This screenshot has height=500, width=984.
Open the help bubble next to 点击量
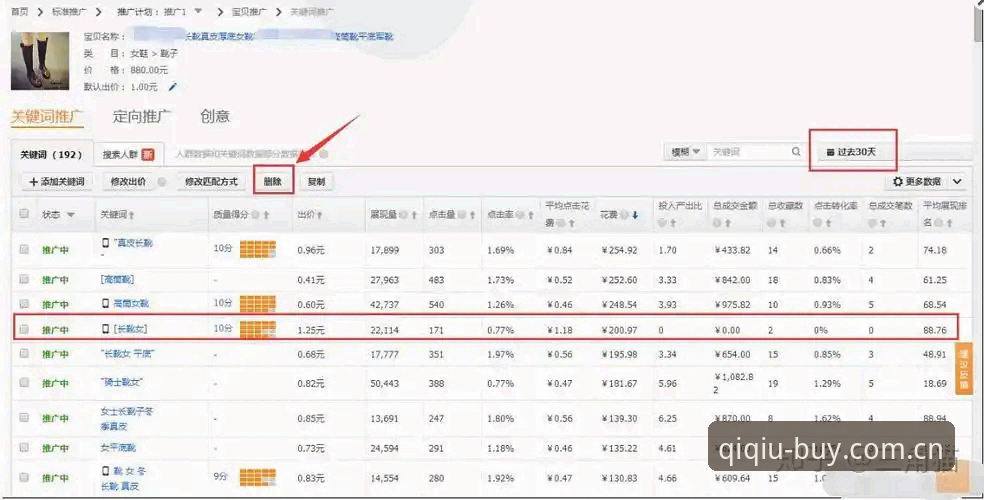[463, 215]
